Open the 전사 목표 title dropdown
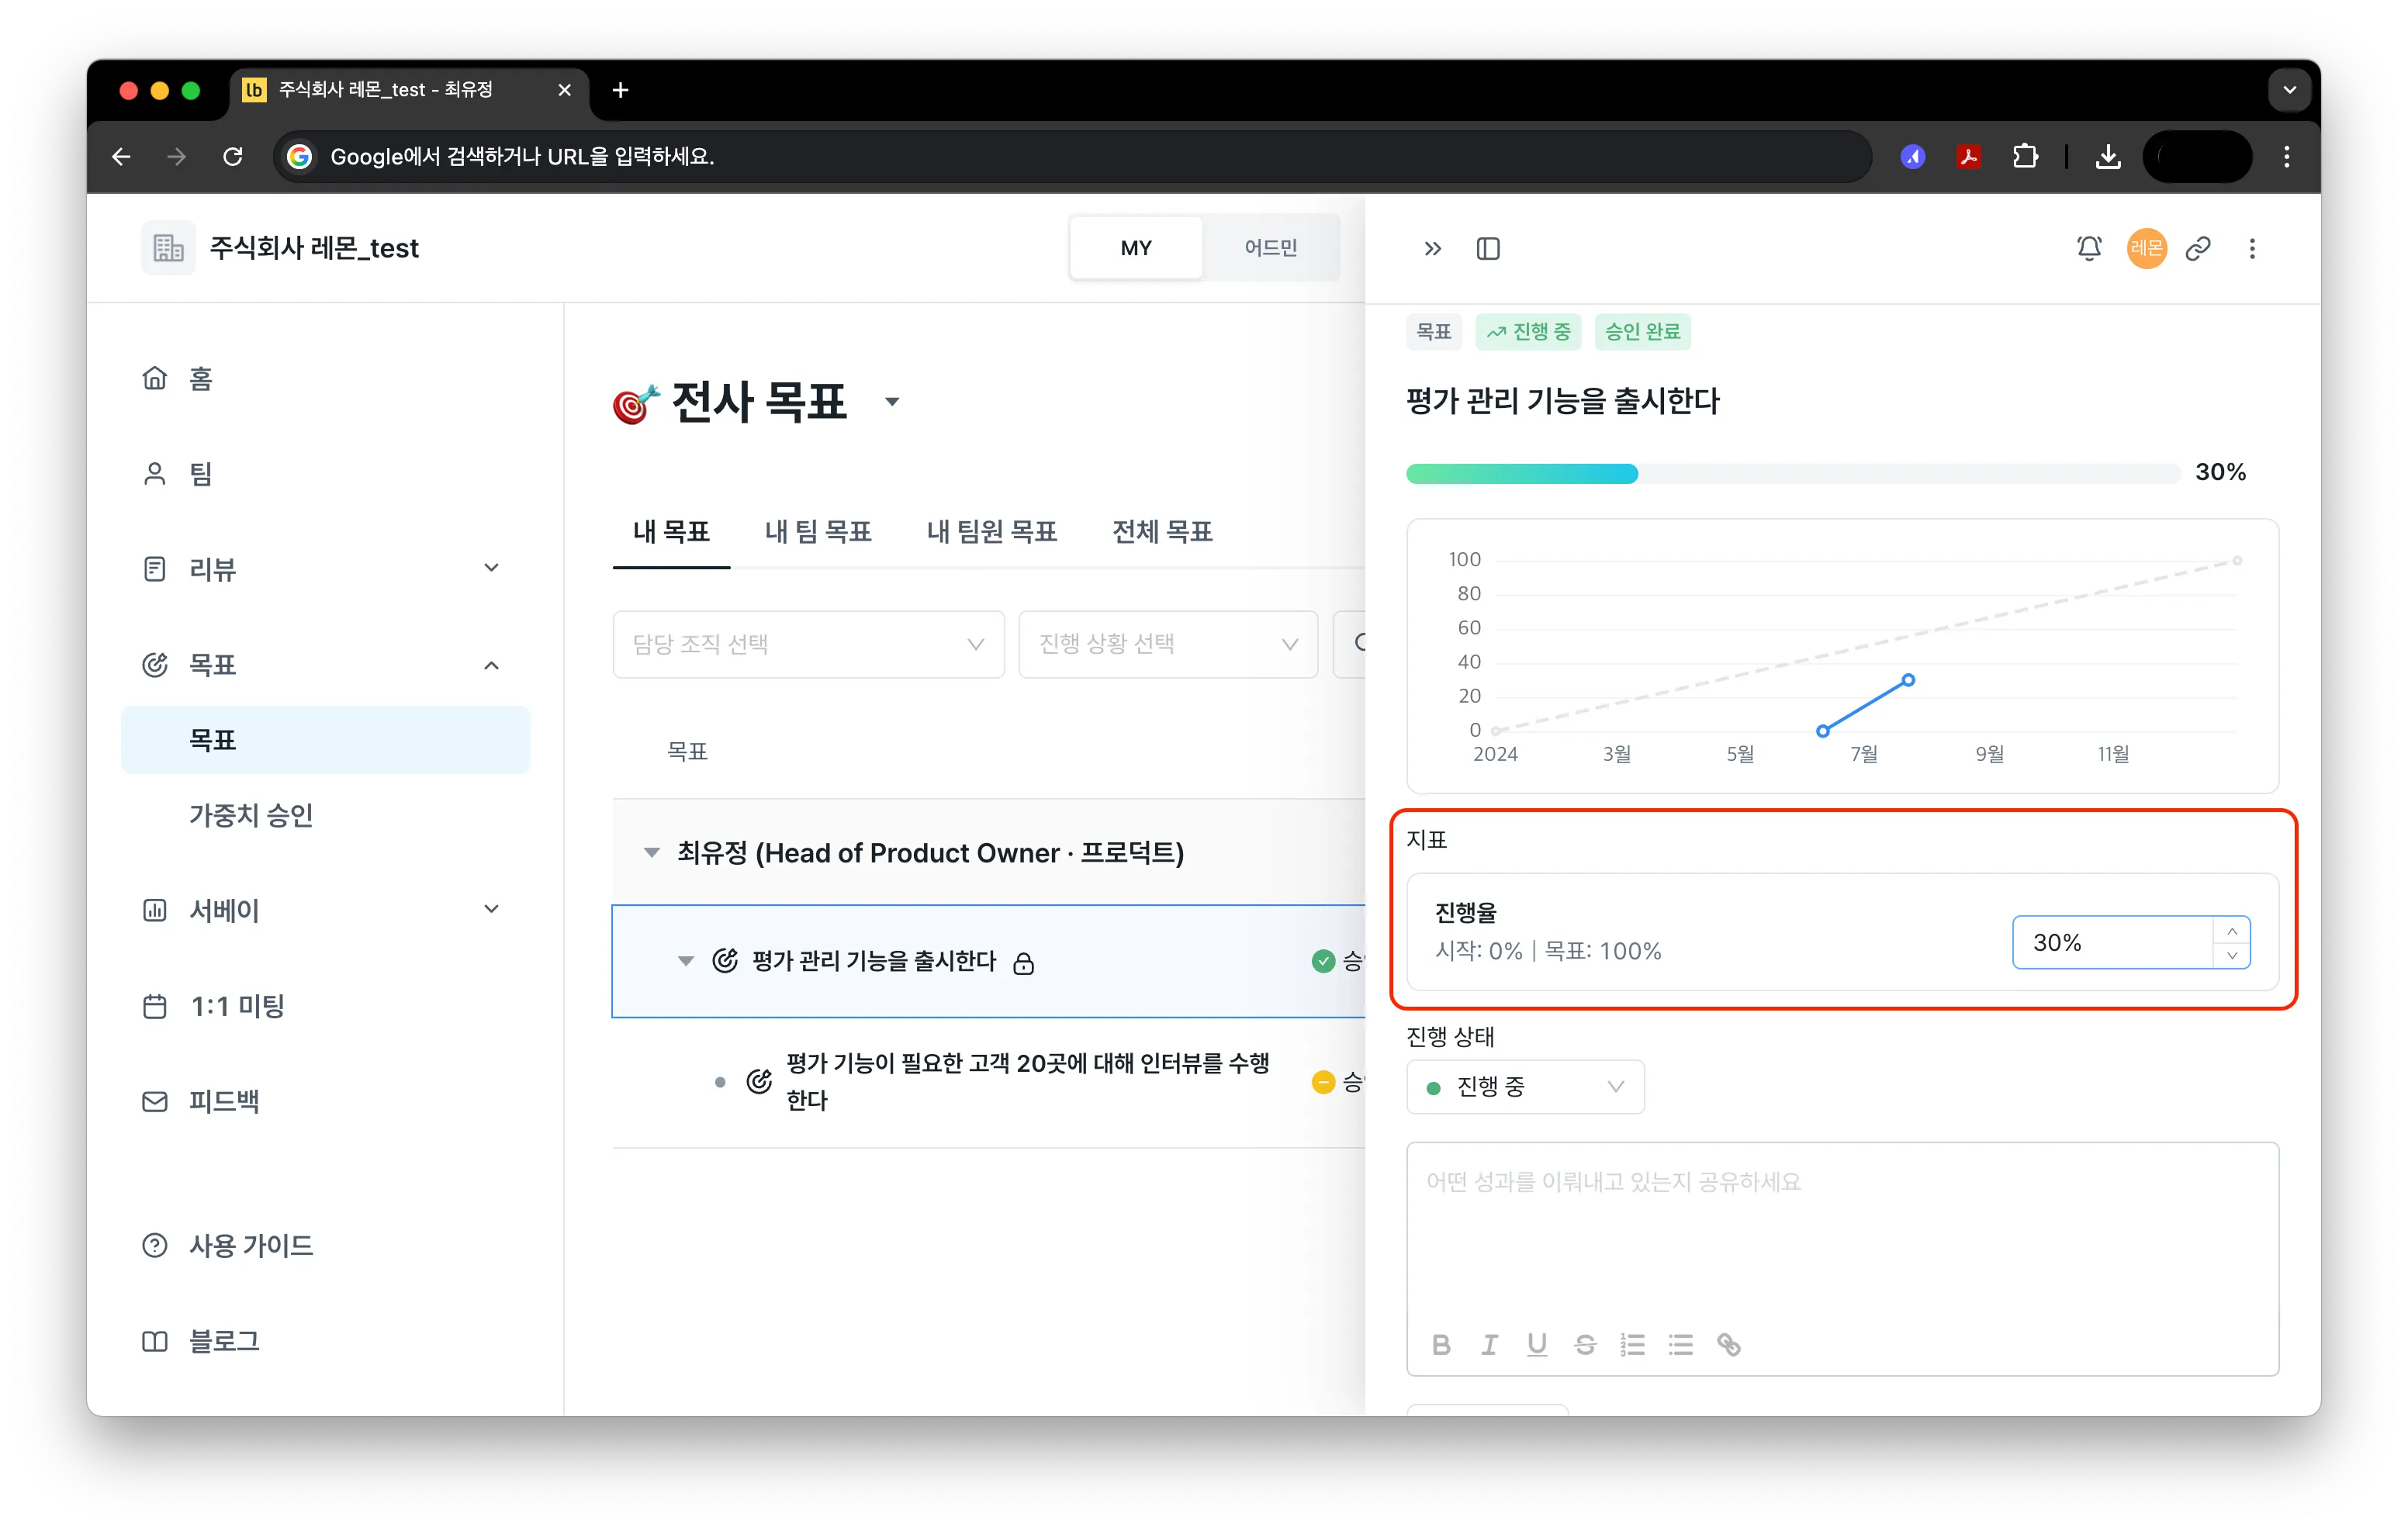 coord(892,402)
